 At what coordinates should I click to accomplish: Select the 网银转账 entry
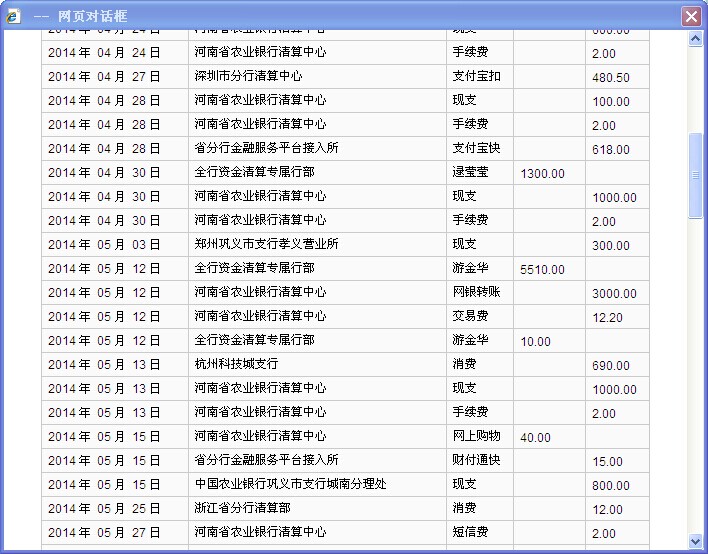(476, 292)
